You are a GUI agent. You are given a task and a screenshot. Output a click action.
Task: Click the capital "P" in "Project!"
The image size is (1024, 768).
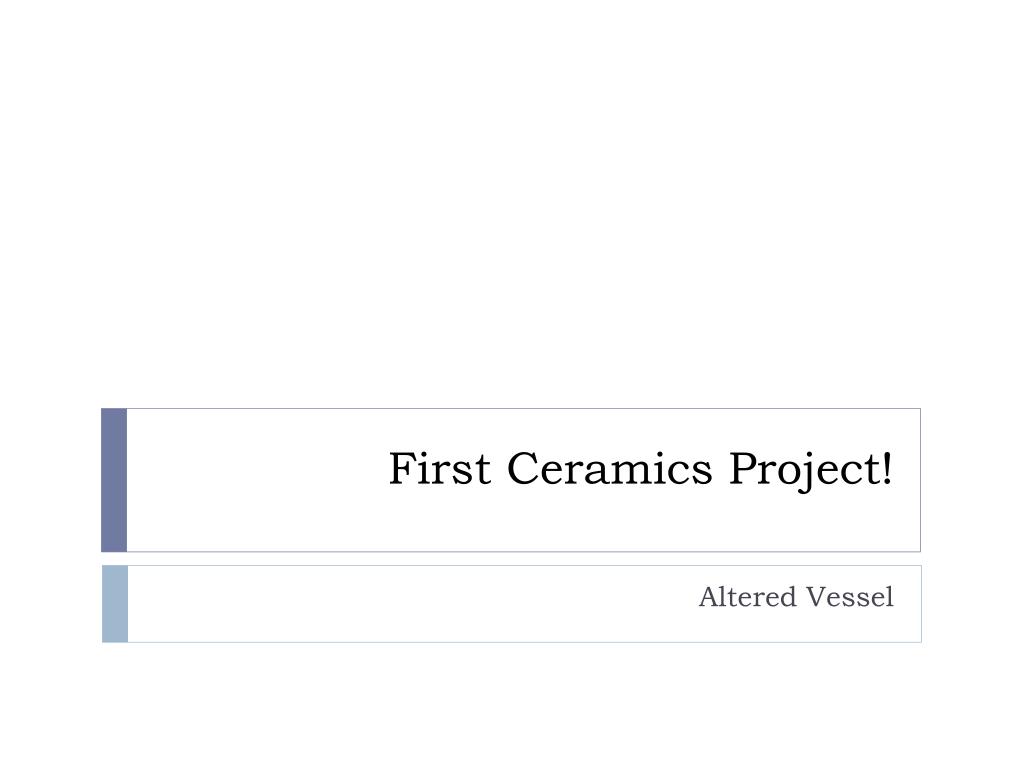[x=743, y=468]
